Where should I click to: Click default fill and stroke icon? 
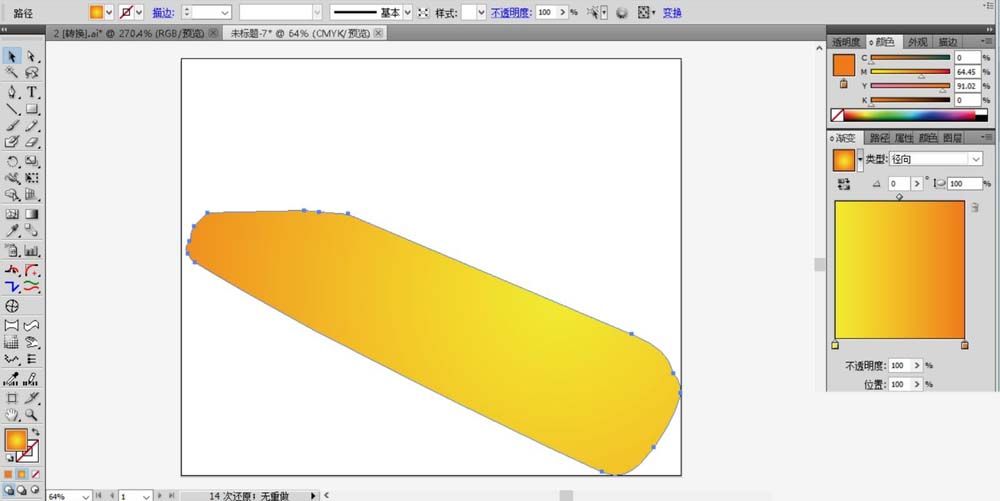(x=10, y=458)
